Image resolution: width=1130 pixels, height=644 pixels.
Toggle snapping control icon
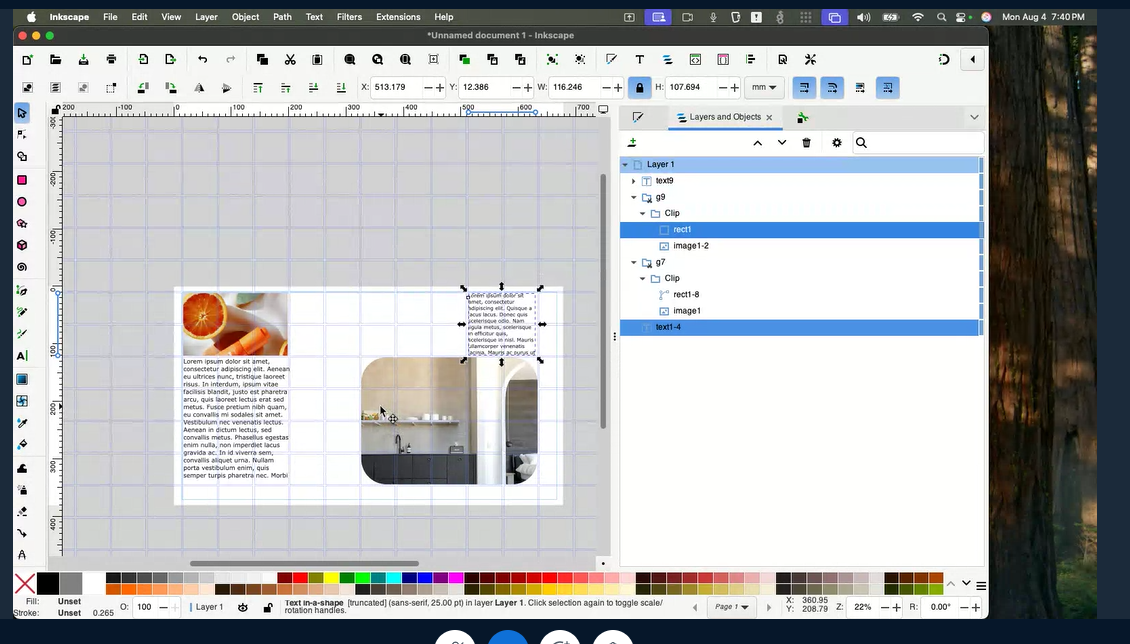click(x=944, y=60)
